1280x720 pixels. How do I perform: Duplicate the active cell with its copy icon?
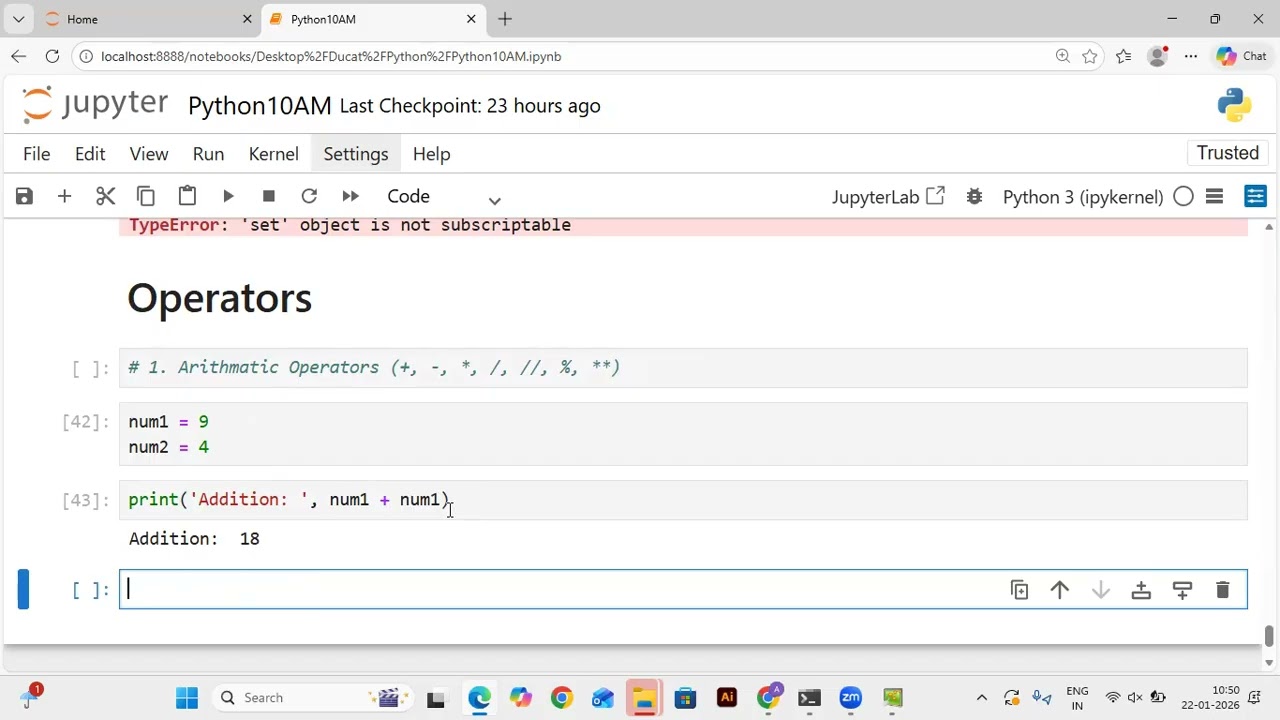click(x=1019, y=590)
